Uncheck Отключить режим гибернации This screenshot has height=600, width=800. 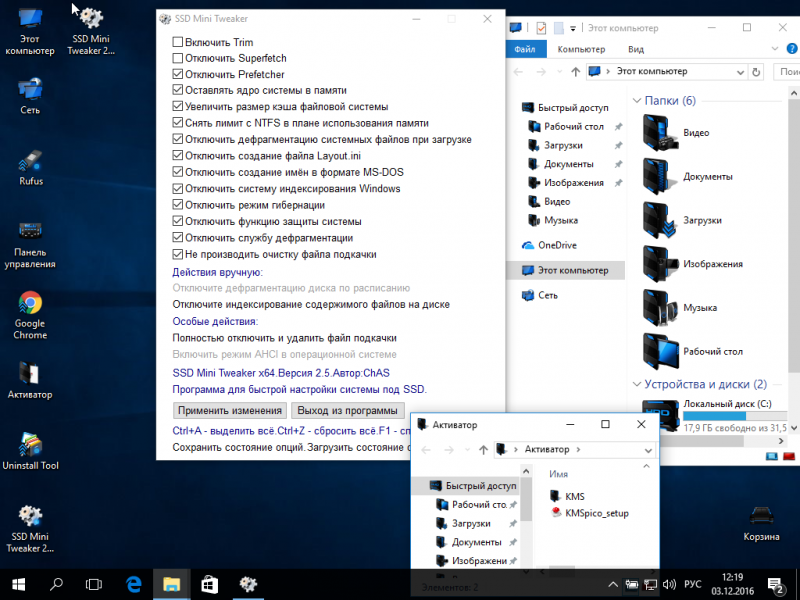pyautogui.click(x=178, y=205)
